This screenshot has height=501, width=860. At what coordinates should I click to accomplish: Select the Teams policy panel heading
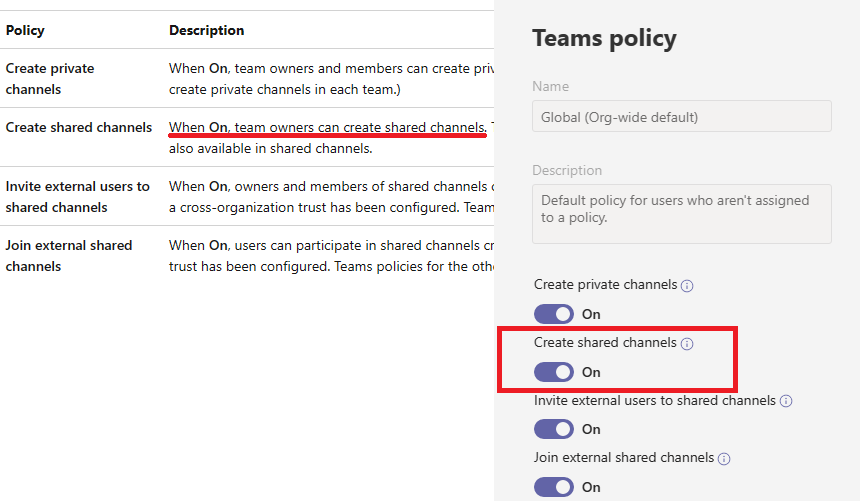click(604, 38)
